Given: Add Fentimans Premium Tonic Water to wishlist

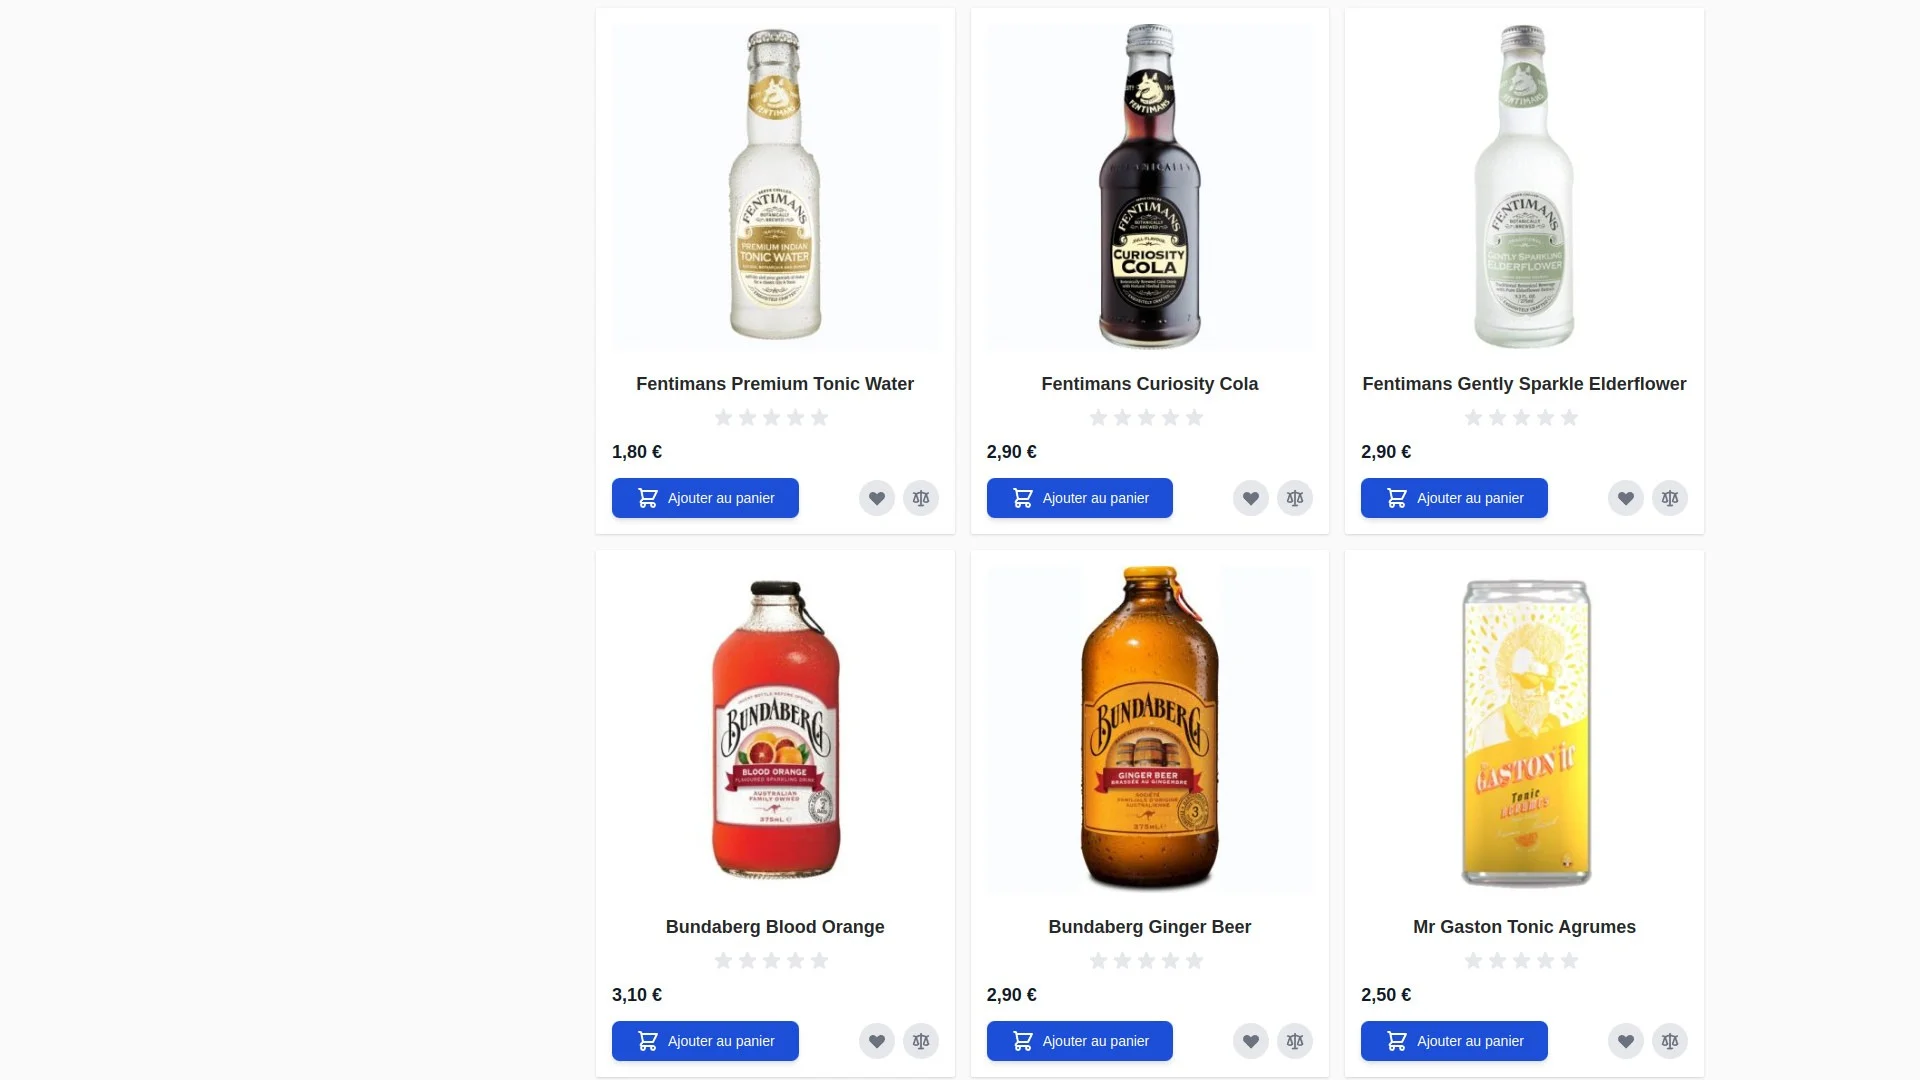Looking at the screenshot, I should (x=876, y=498).
